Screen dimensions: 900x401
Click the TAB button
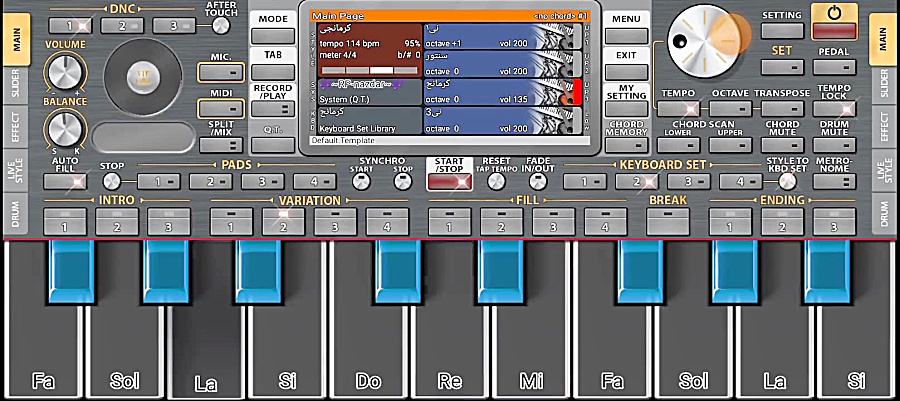[273, 72]
